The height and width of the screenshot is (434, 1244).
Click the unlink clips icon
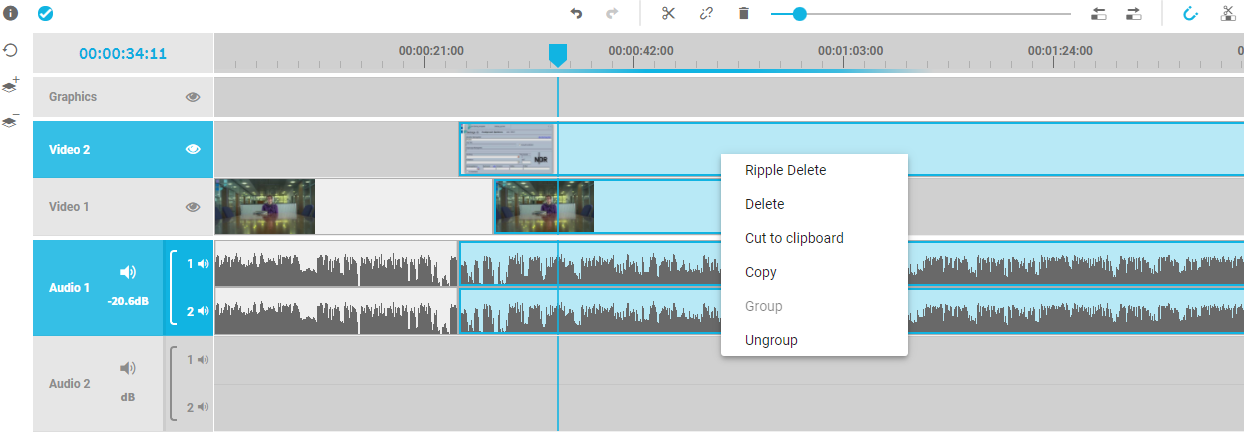706,14
